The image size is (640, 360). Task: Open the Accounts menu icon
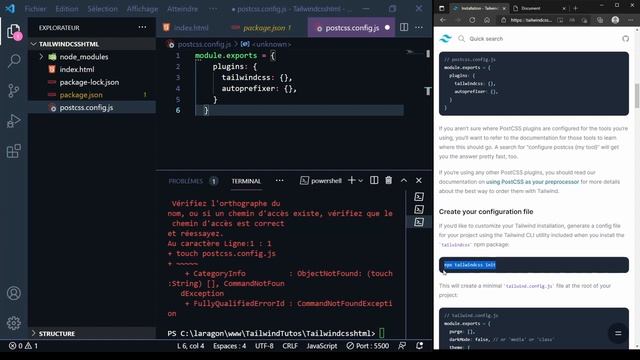[x=13, y=293]
